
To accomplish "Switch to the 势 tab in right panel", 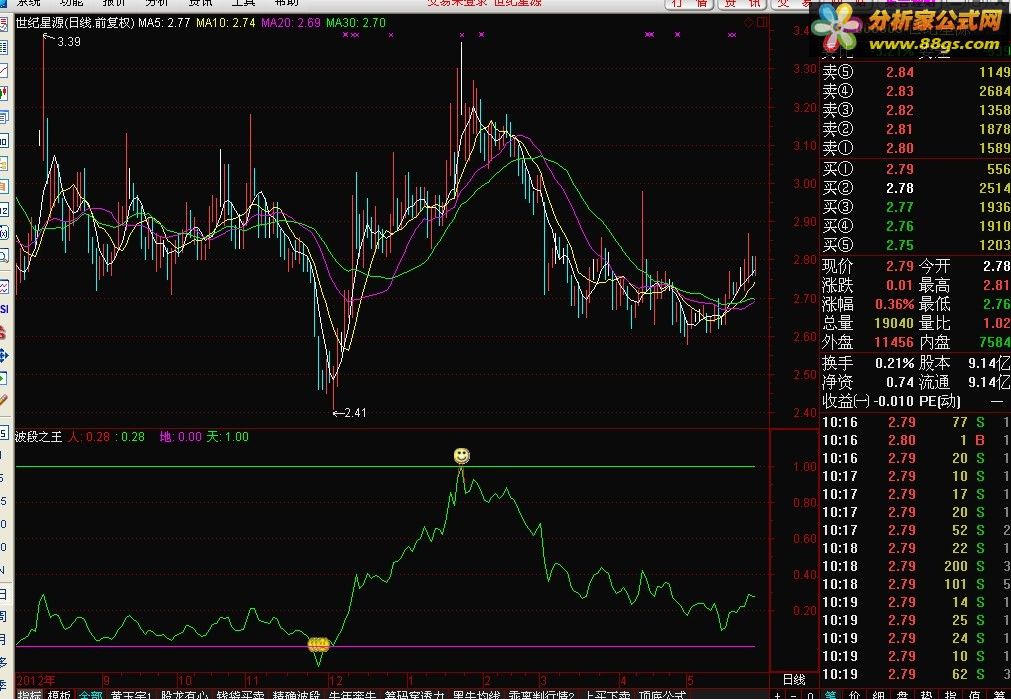I will pos(926,695).
